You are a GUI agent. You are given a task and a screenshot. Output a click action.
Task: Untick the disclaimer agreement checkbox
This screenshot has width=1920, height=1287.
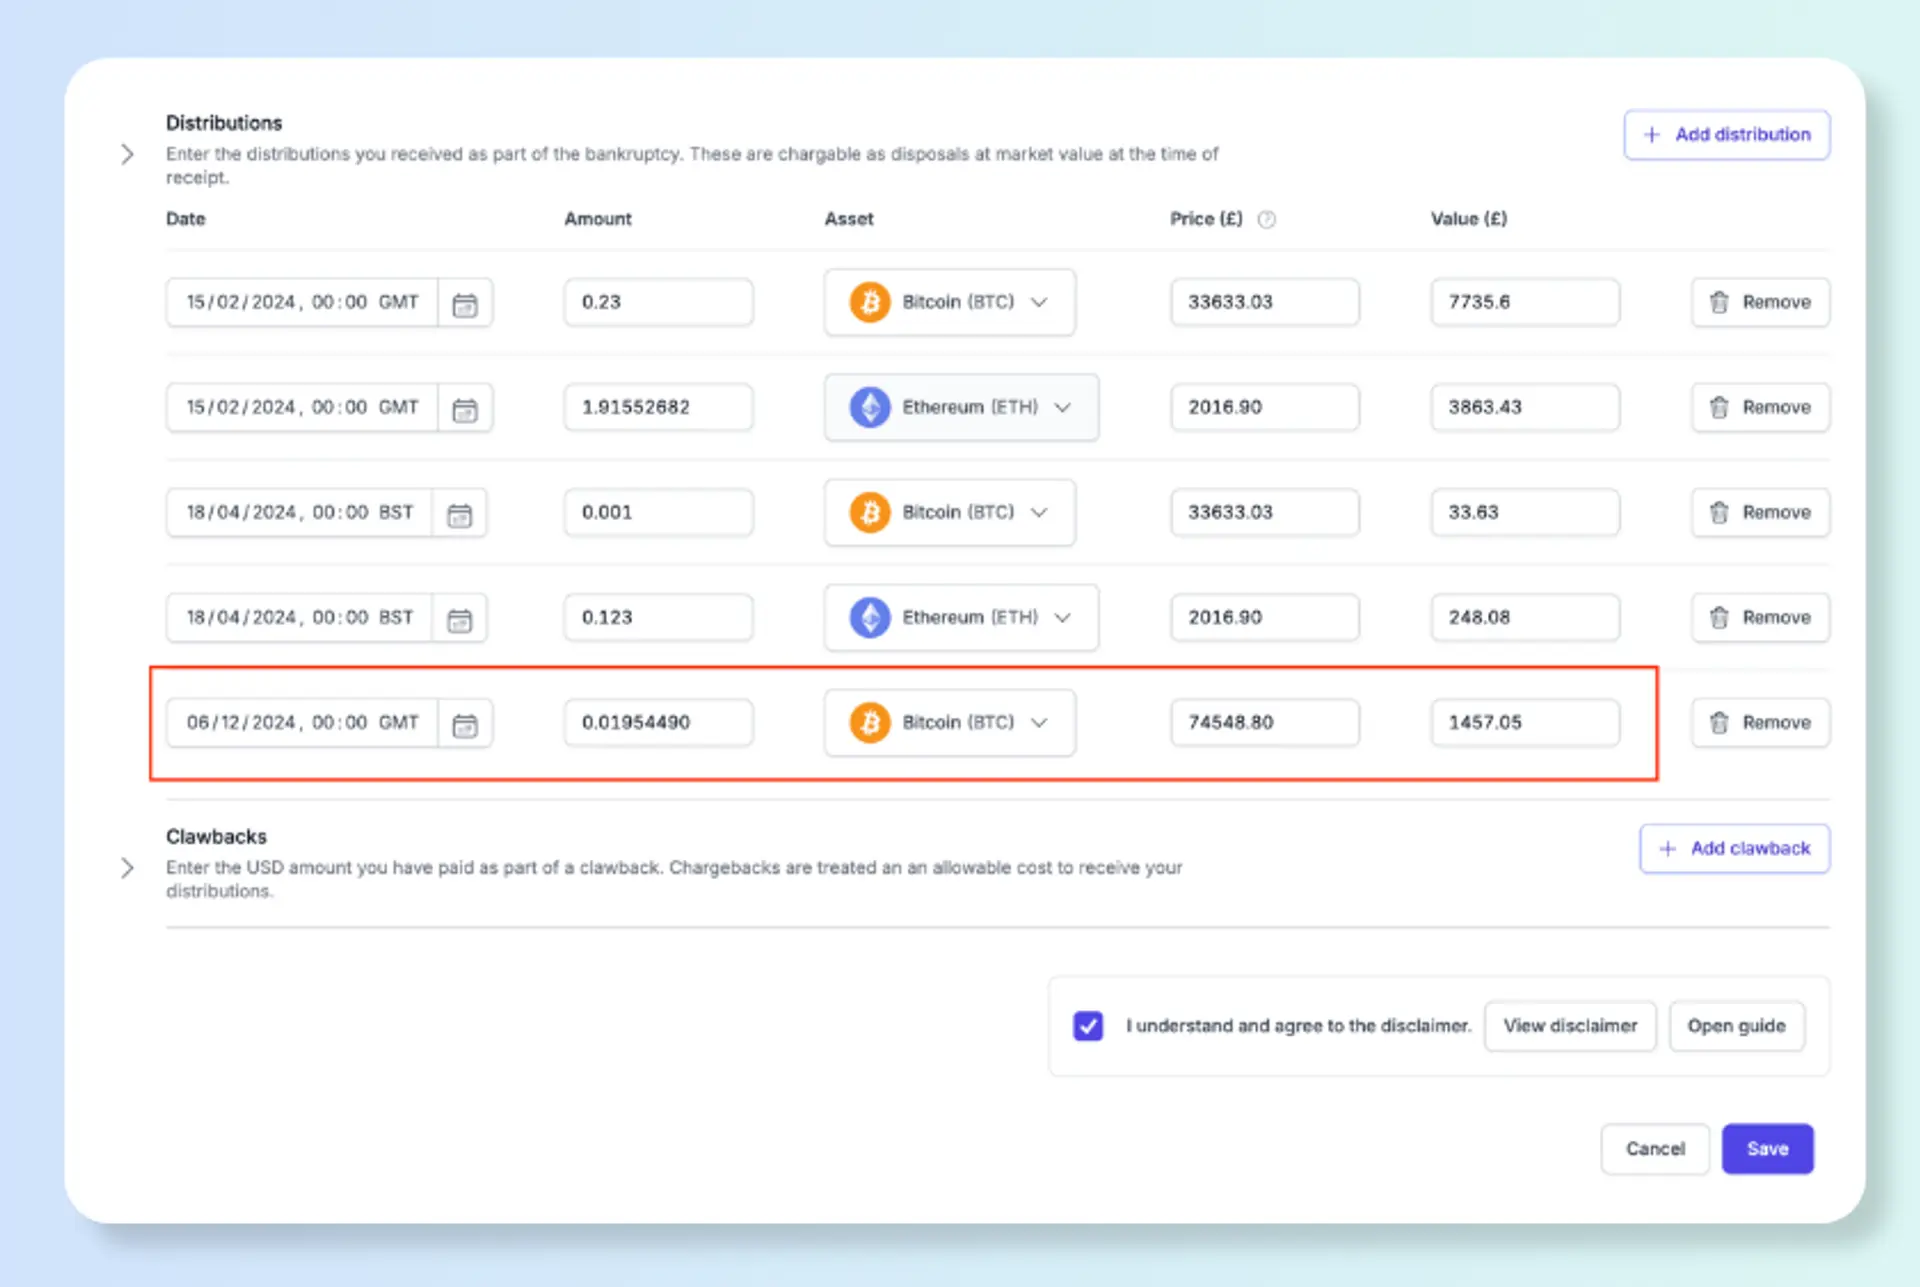click(1088, 1025)
